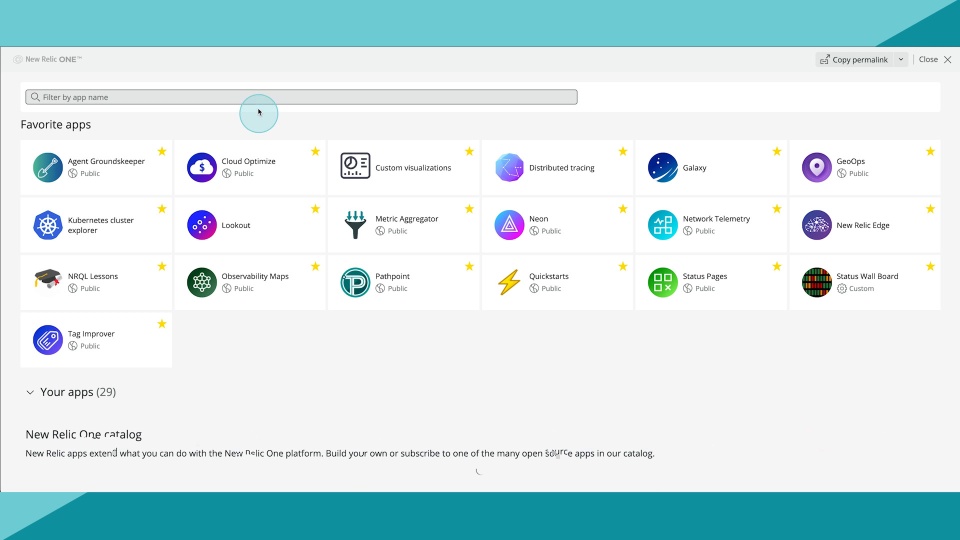Select the NRQL Lessons label
The width and height of the screenshot is (960, 540).
pyautogui.click(x=93, y=276)
